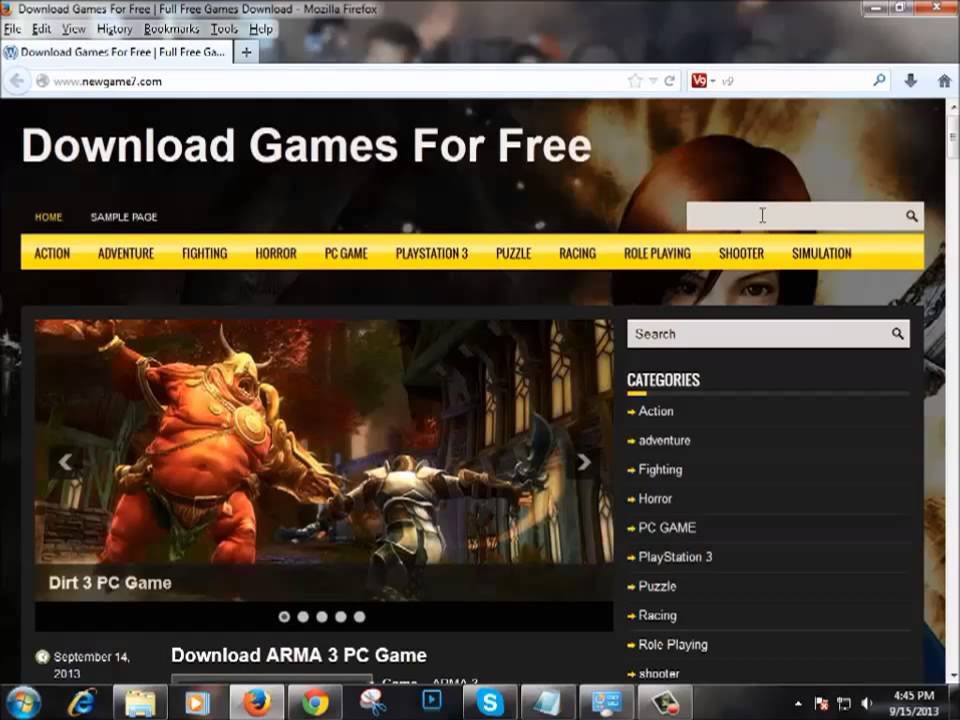Viewport: 960px width, 720px height.
Task: Click the sidebar search magnifier icon
Action: point(898,334)
